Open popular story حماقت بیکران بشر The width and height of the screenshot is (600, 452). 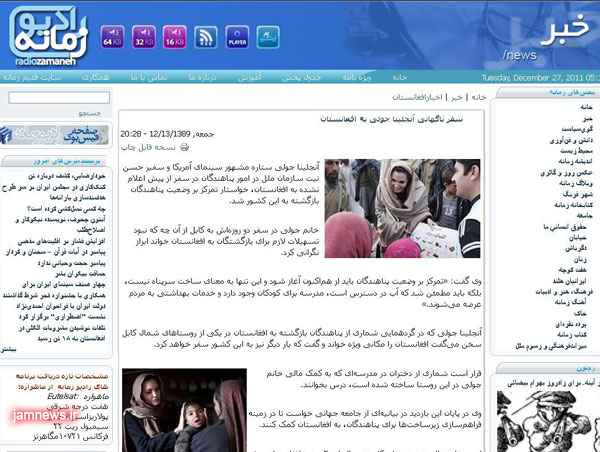tap(80, 274)
